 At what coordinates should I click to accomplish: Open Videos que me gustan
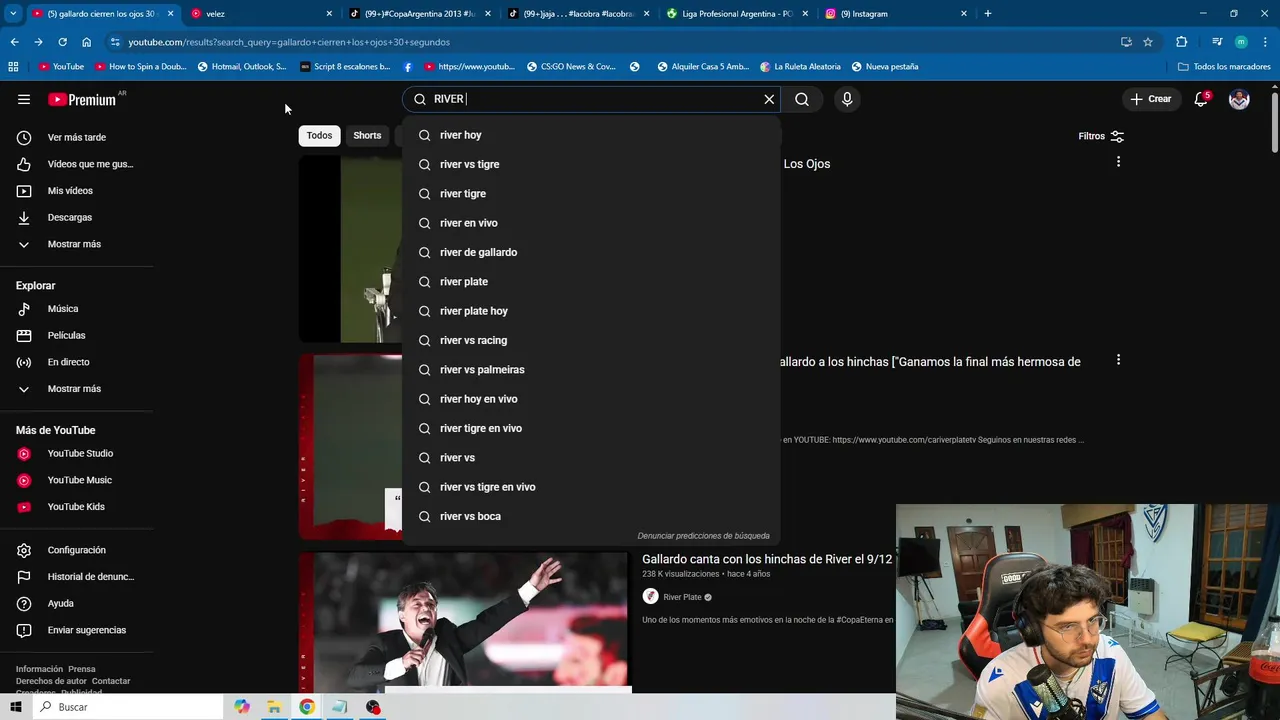(x=77, y=164)
